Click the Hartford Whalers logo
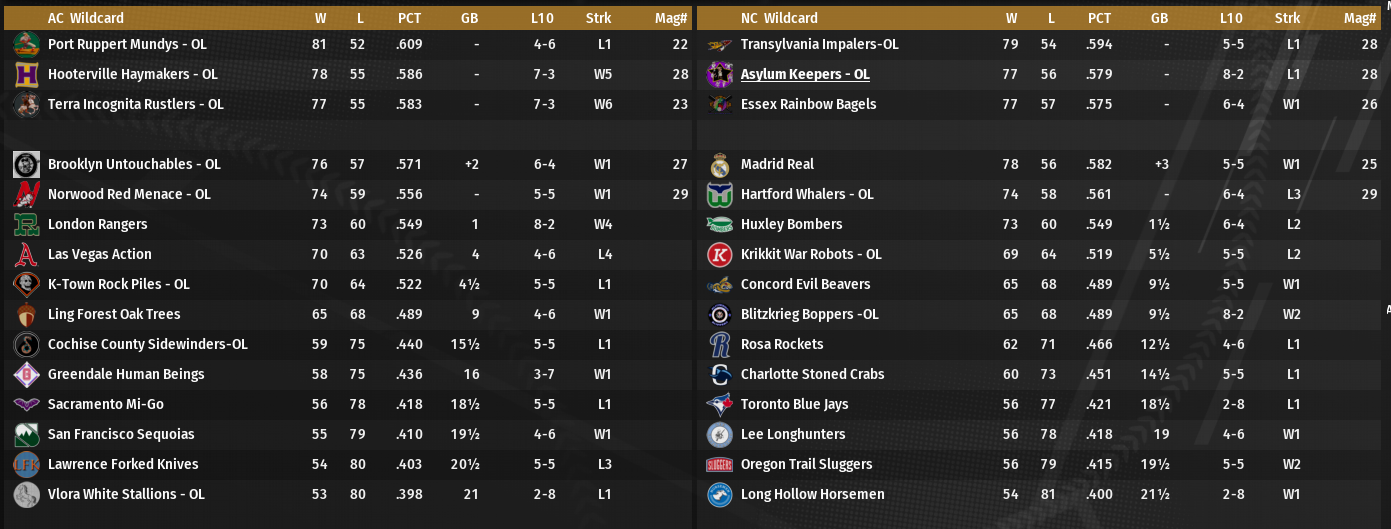This screenshot has height=529, width=1391. tap(720, 194)
